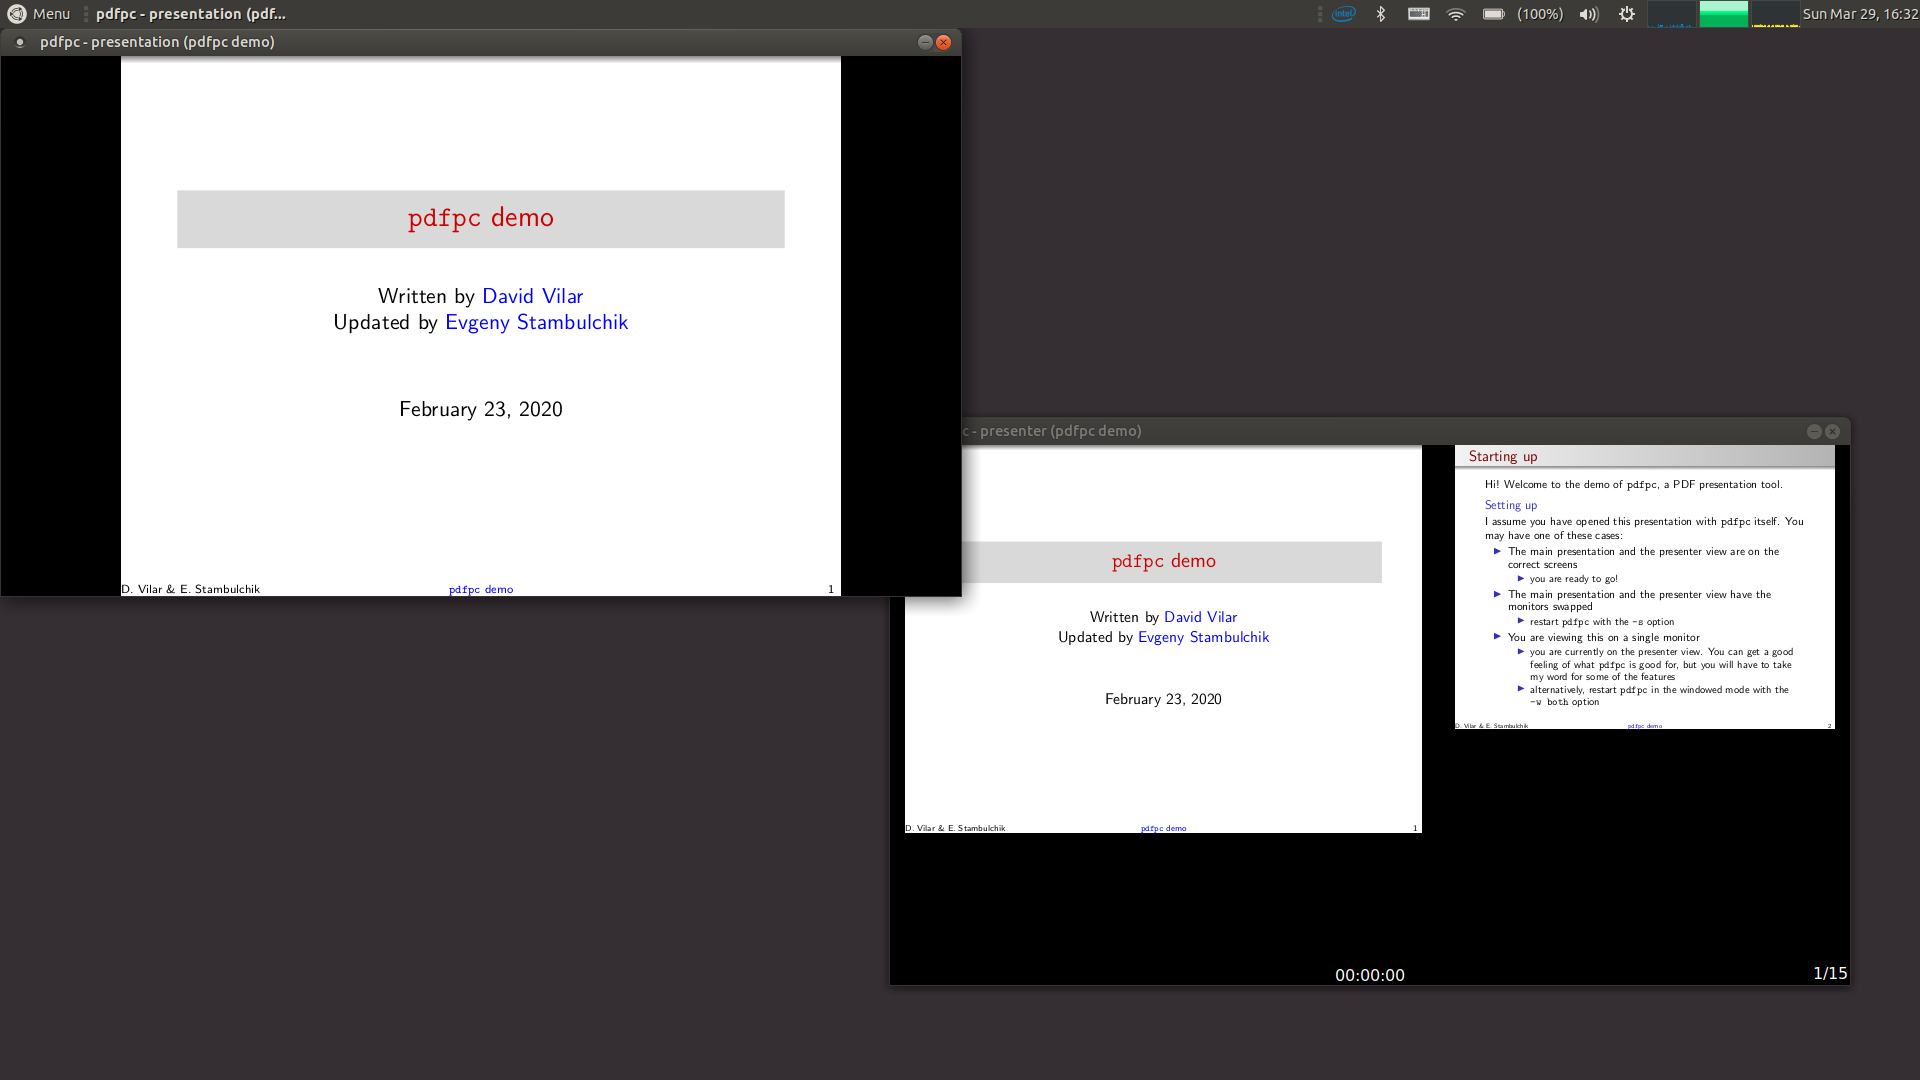The height and width of the screenshot is (1080, 1920).
Task: Open the Menu launcher in top panel
Action: pos(39,14)
